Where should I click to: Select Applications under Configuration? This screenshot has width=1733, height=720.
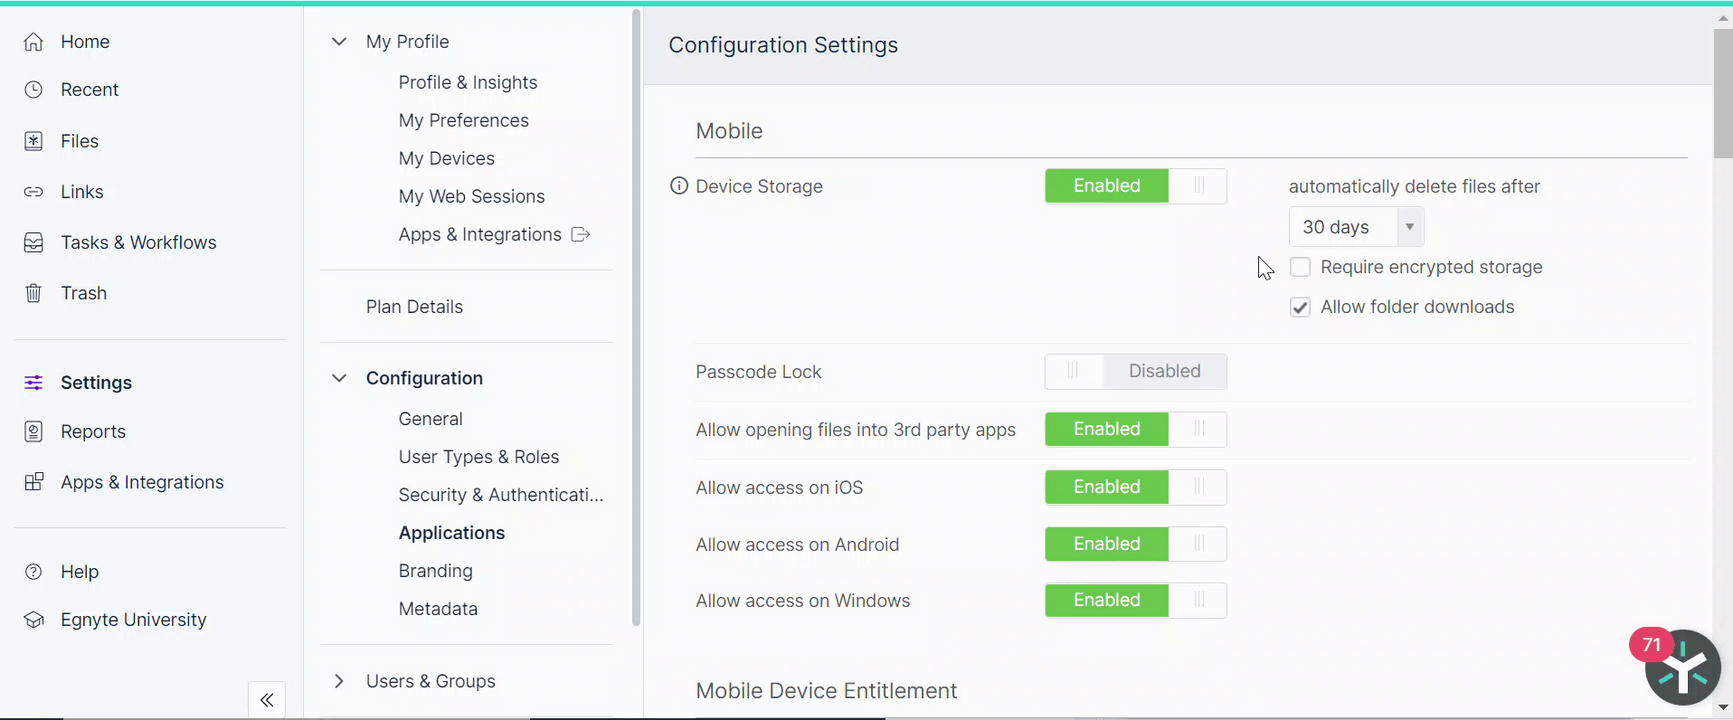pos(452,533)
